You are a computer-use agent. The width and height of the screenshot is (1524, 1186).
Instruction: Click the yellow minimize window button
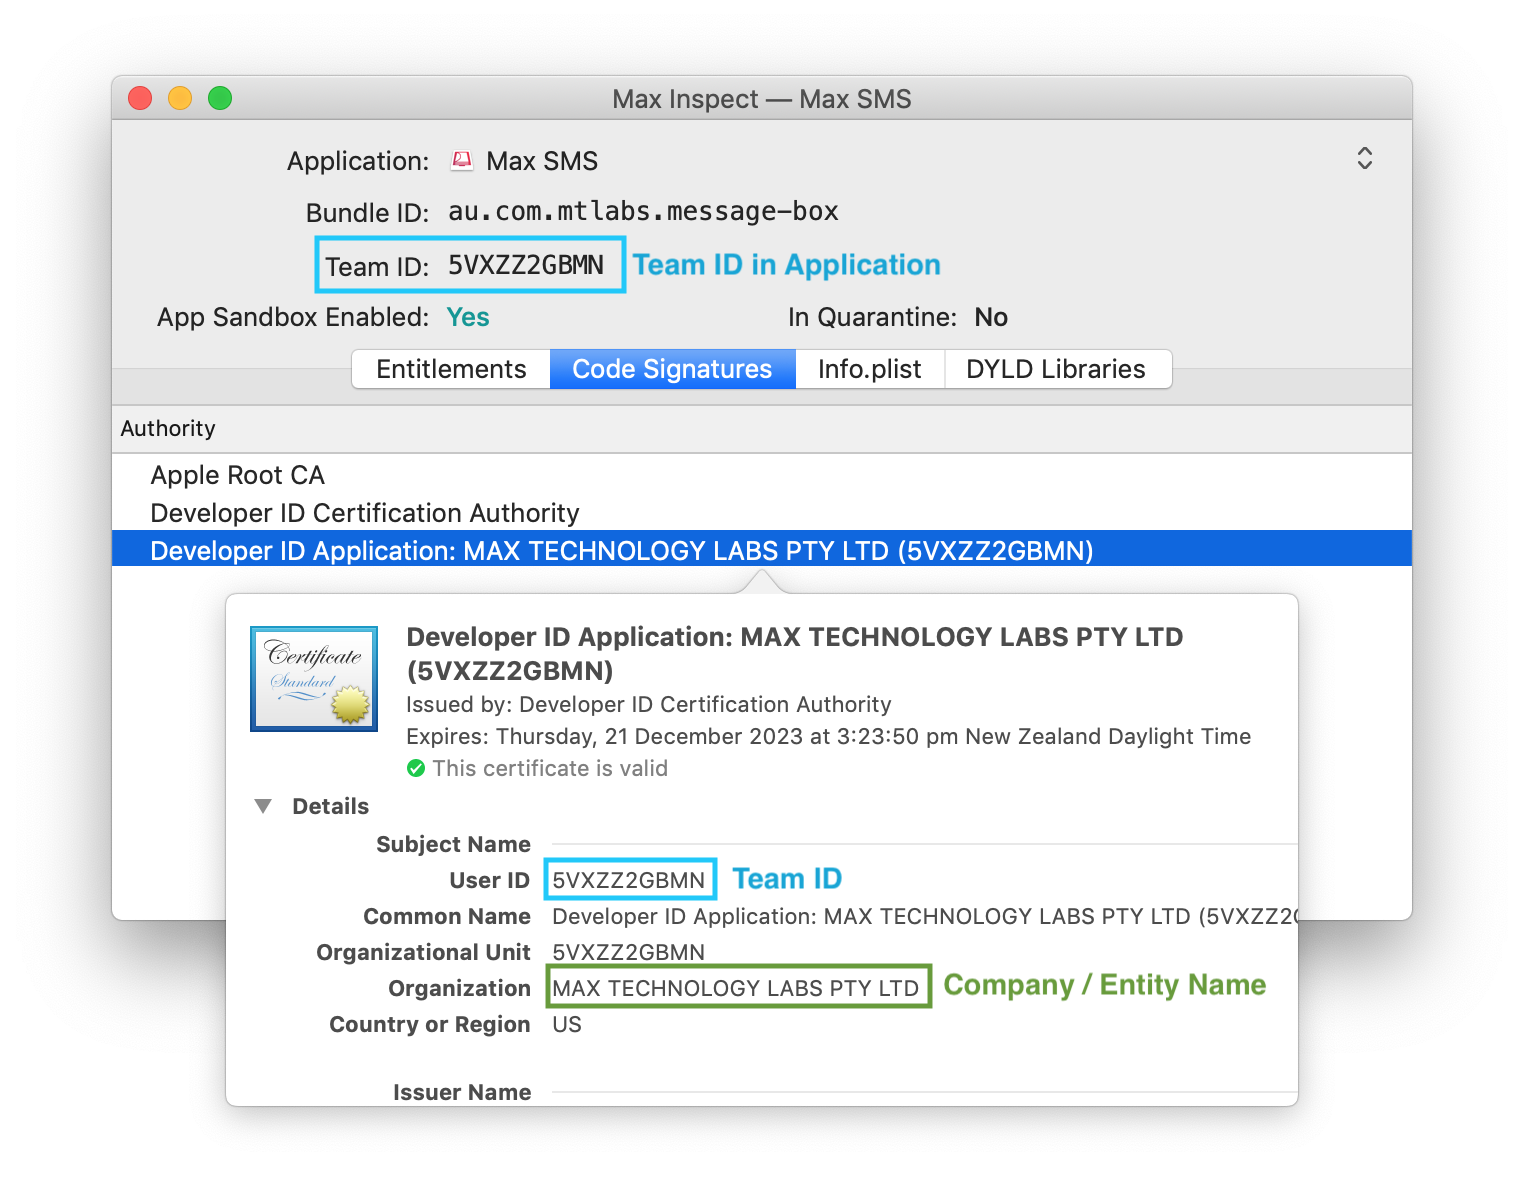click(x=180, y=98)
